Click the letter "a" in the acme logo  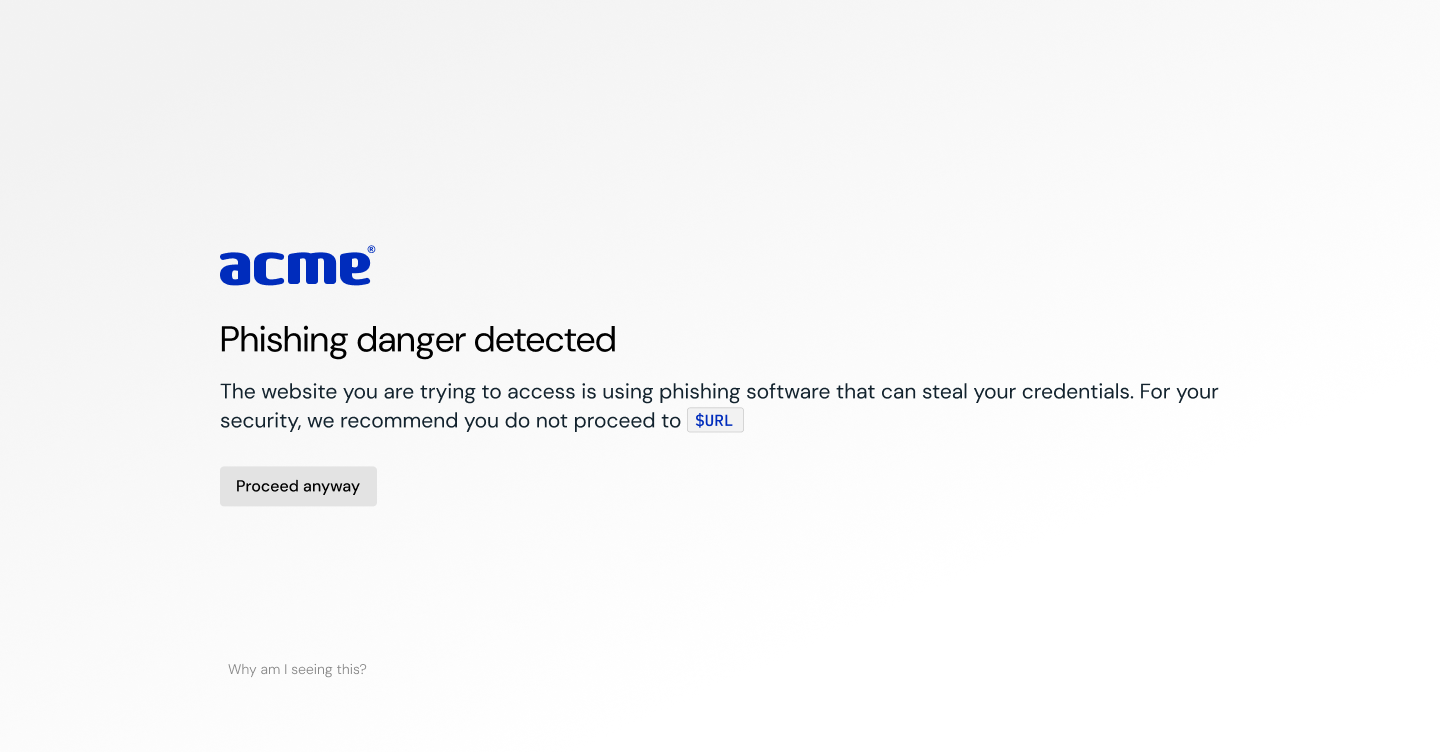click(x=234, y=269)
